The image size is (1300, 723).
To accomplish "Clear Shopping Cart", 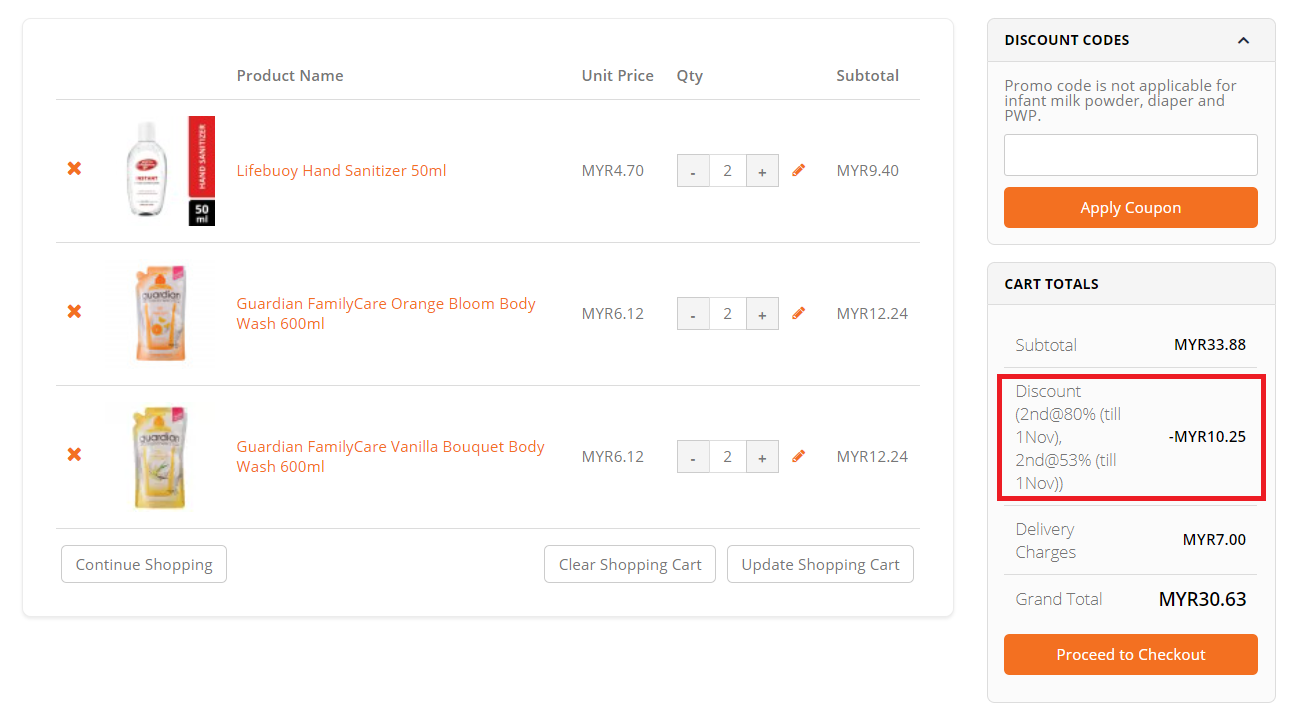I will 630,564.
